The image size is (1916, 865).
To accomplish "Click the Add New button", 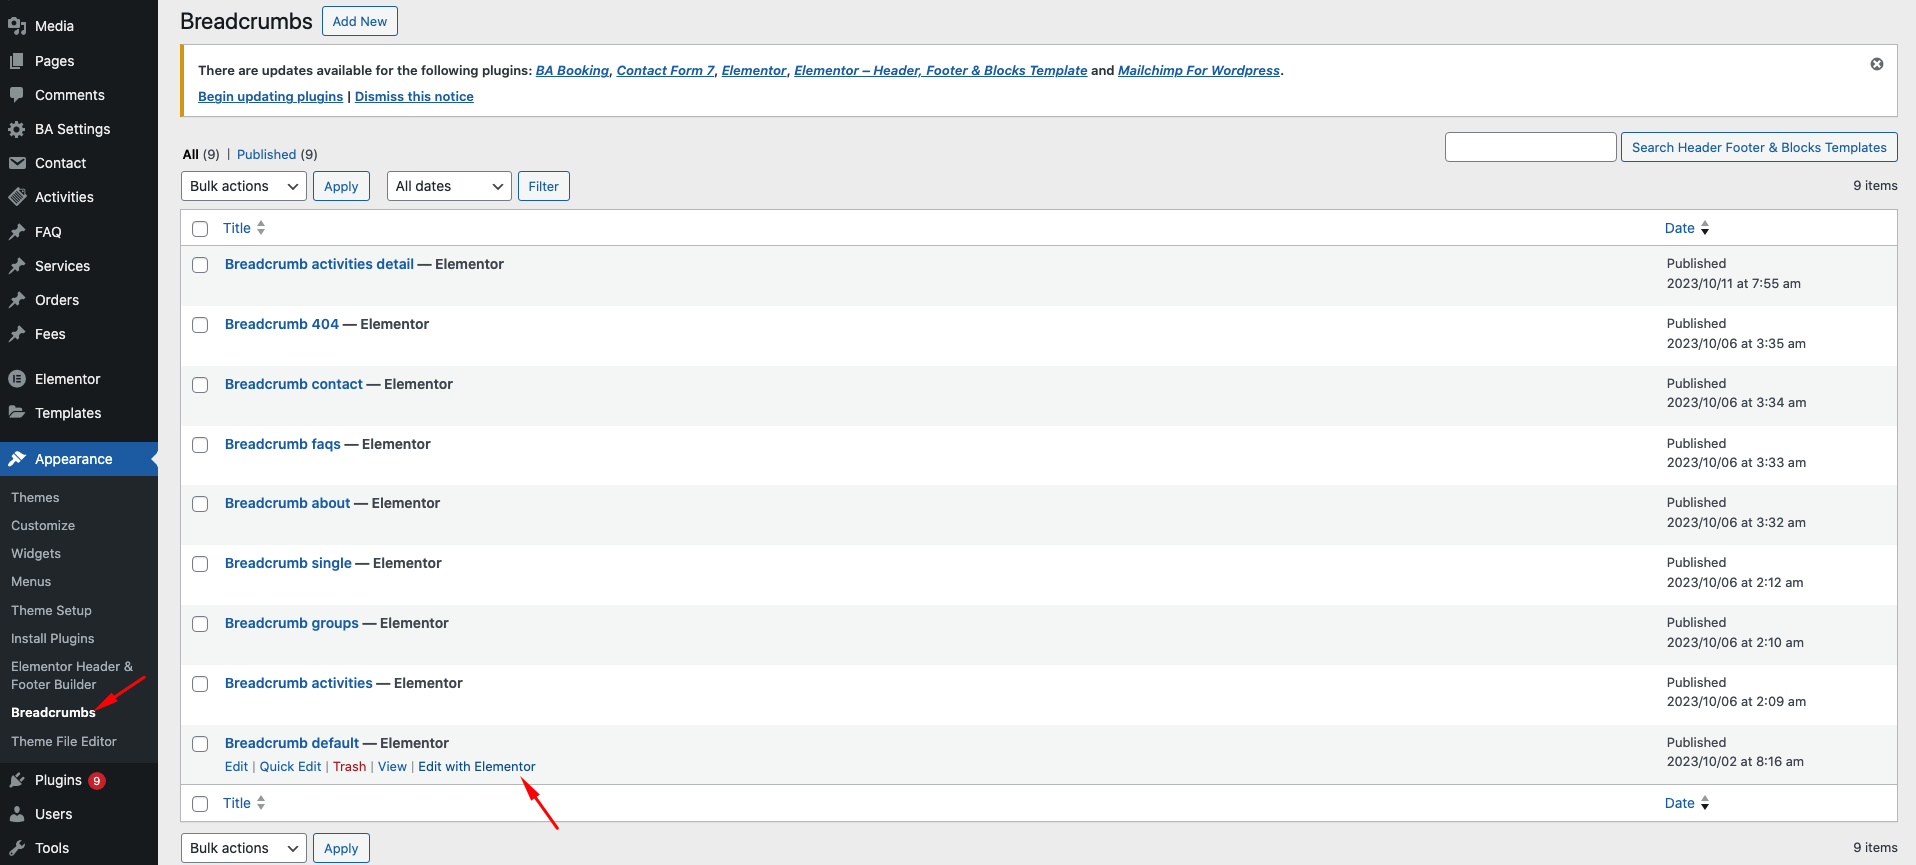I will [360, 21].
